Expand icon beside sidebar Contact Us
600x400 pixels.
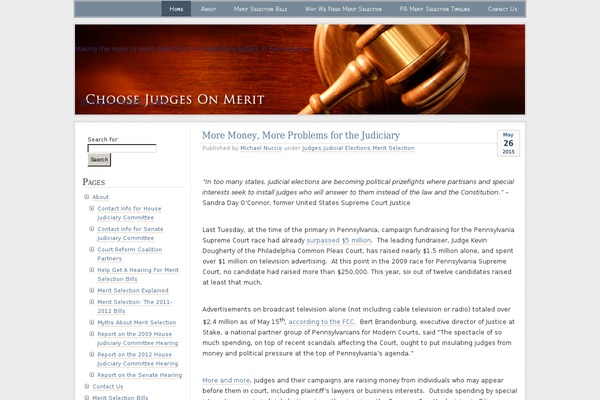pyautogui.click(x=86, y=387)
